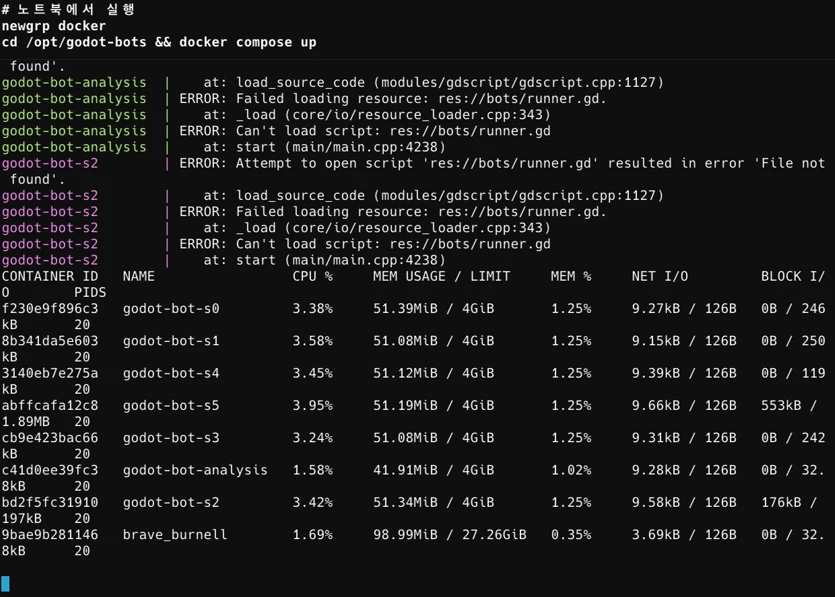Click the 1.58% CPU value for godot-bot-analysis
The height and width of the screenshot is (597, 835).
coord(313,470)
